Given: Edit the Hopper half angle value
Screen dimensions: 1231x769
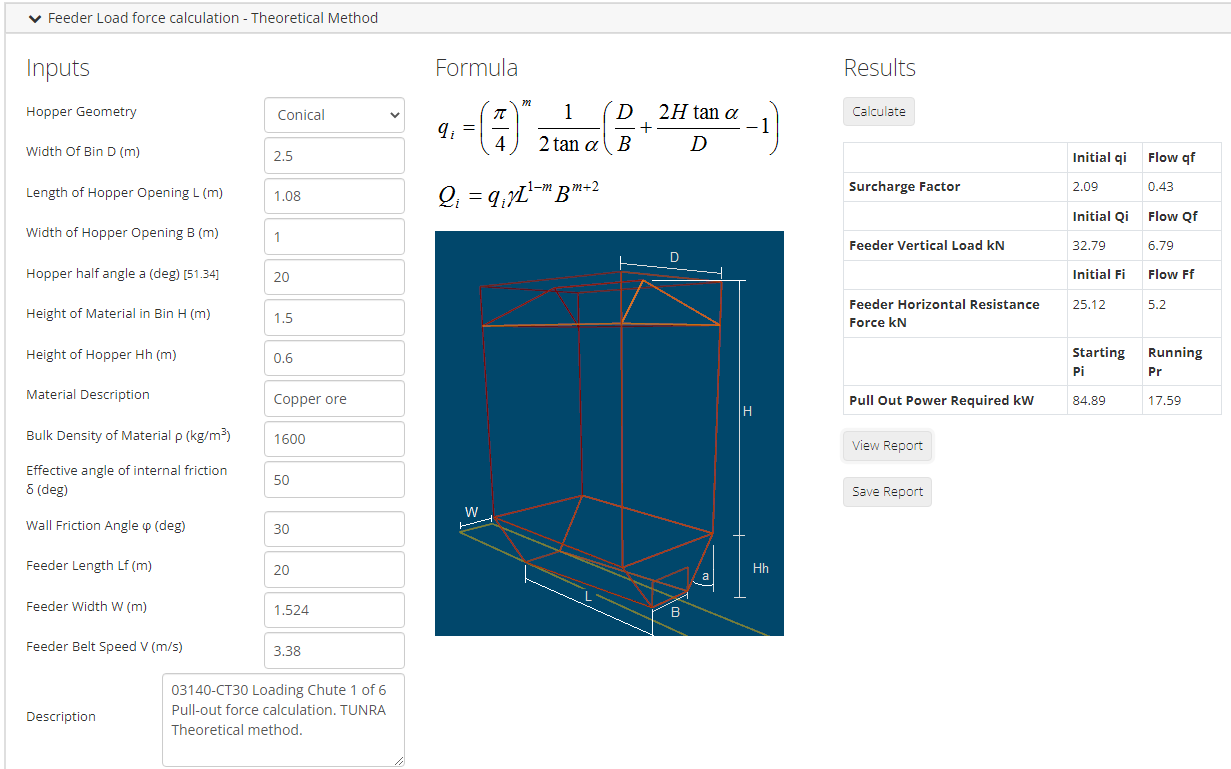Looking at the screenshot, I should click(x=334, y=277).
